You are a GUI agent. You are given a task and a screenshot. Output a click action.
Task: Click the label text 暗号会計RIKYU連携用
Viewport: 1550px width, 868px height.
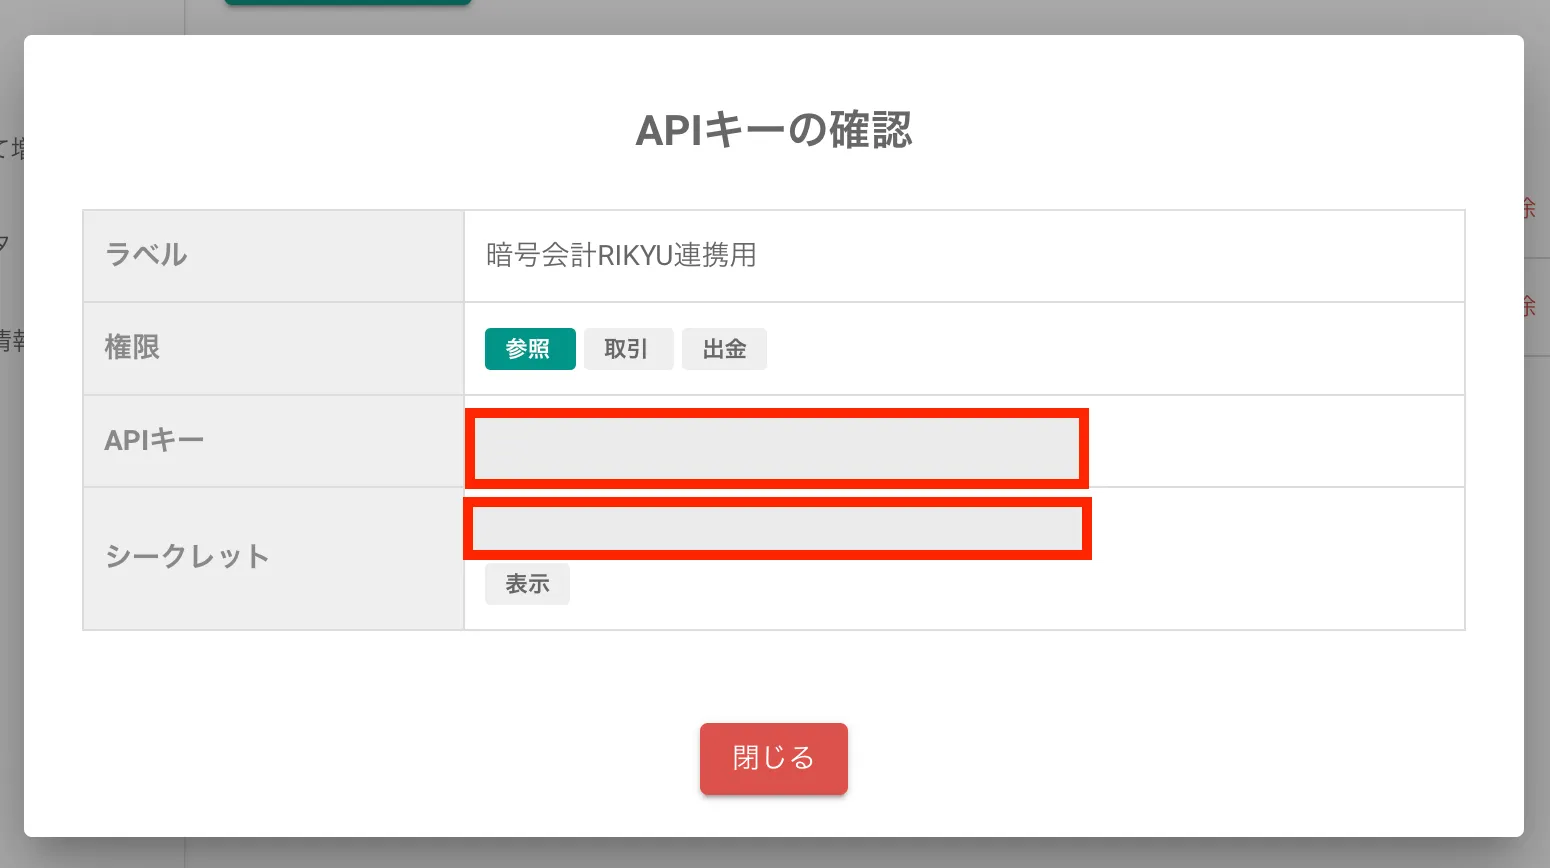621,256
